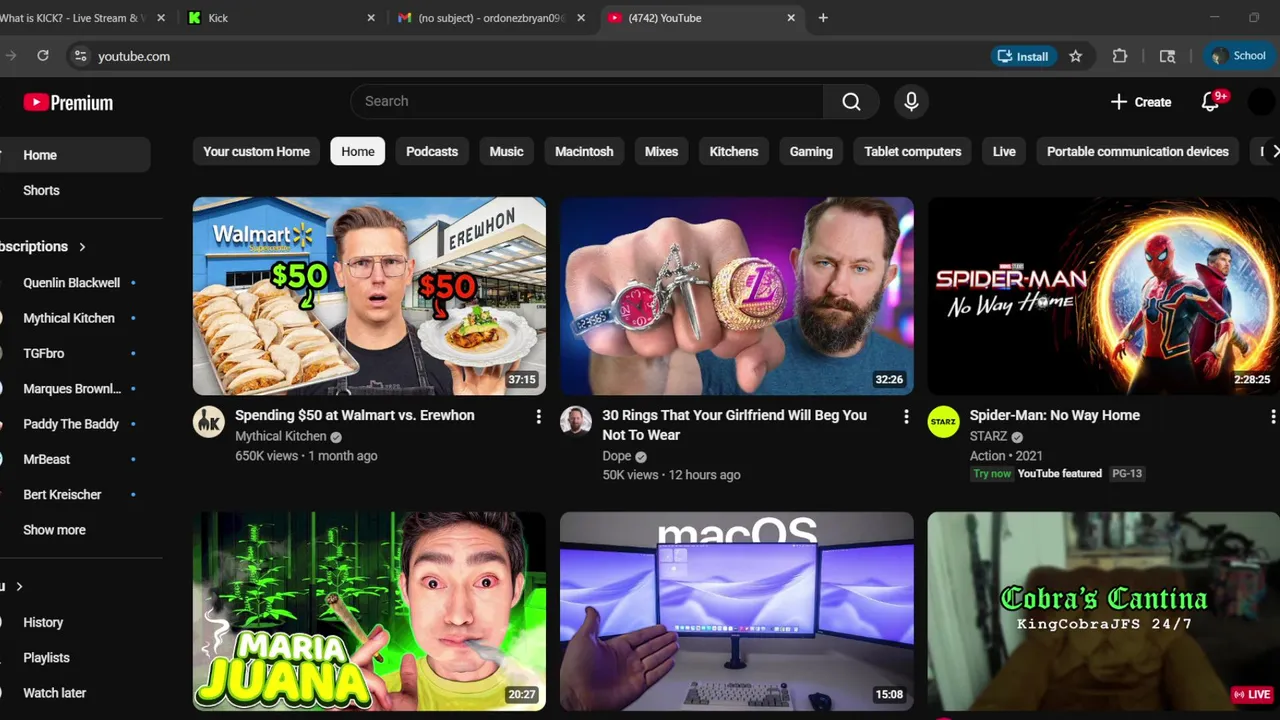Play the Maria Juana video thumbnail
This screenshot has width=1280, height=720.
point(369,611)
